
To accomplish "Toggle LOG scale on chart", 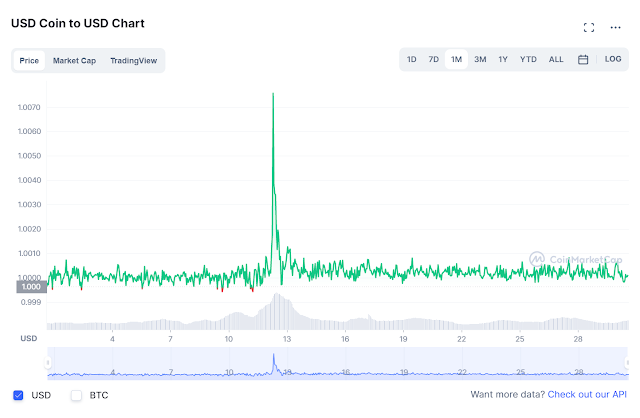I will [x=613, y=59].
